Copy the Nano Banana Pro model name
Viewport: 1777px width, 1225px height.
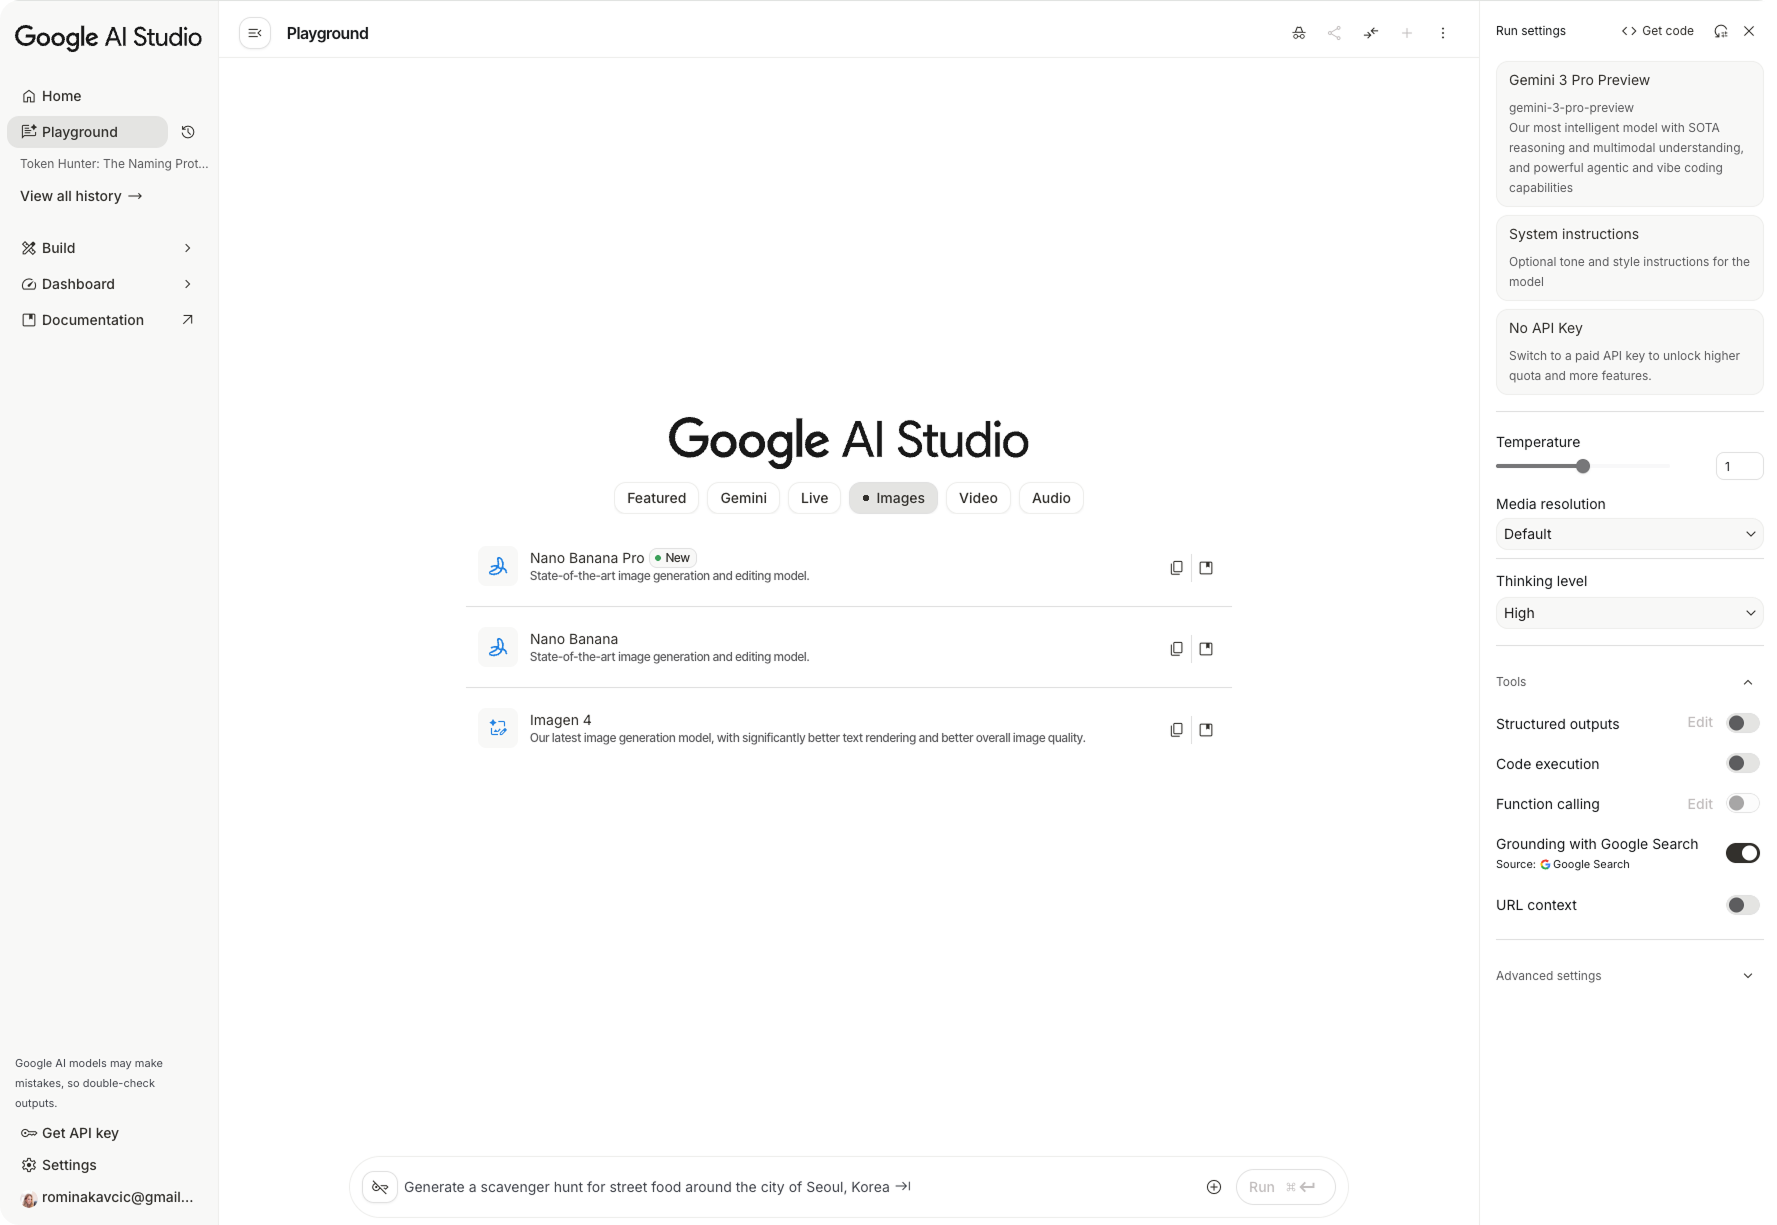pos(1176,568)
